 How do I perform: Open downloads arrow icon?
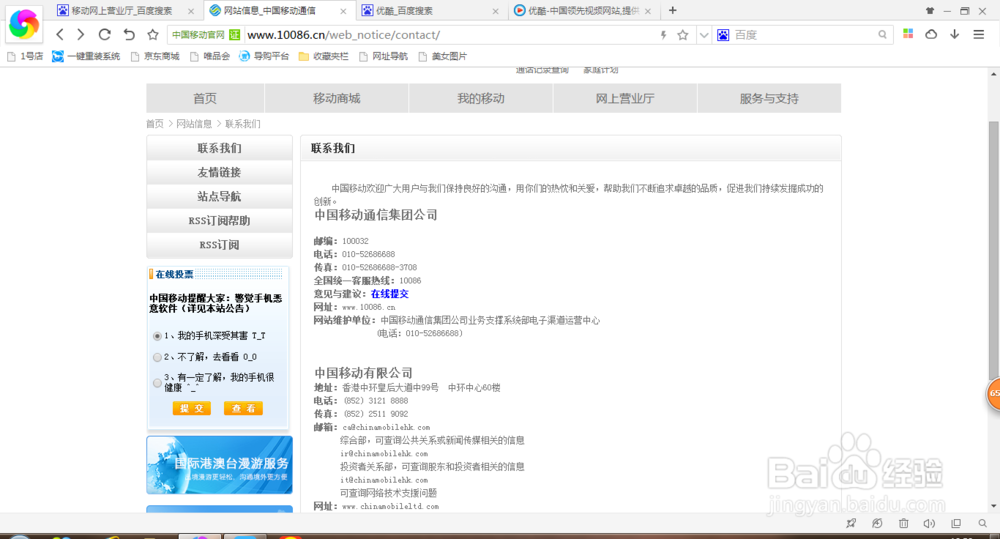(955, 34)
